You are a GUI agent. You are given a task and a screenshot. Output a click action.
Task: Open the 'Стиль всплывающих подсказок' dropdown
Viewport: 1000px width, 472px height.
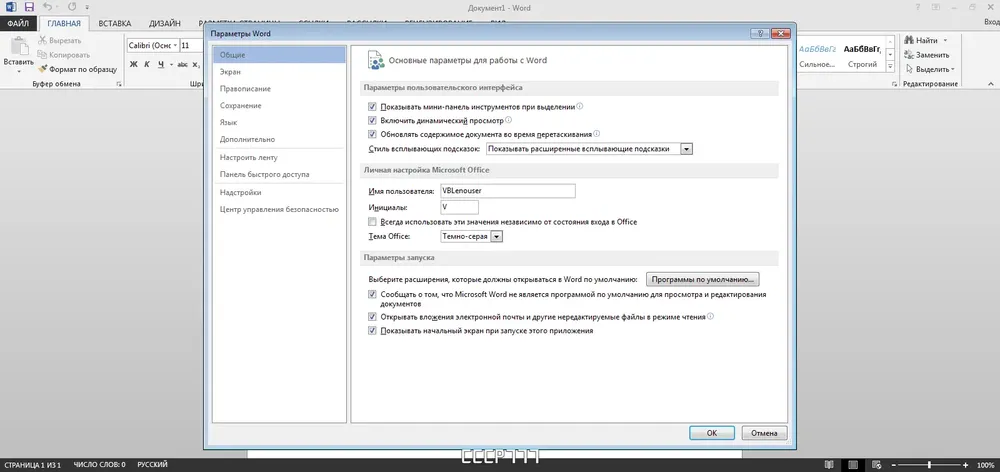click(x=686, y=149)
